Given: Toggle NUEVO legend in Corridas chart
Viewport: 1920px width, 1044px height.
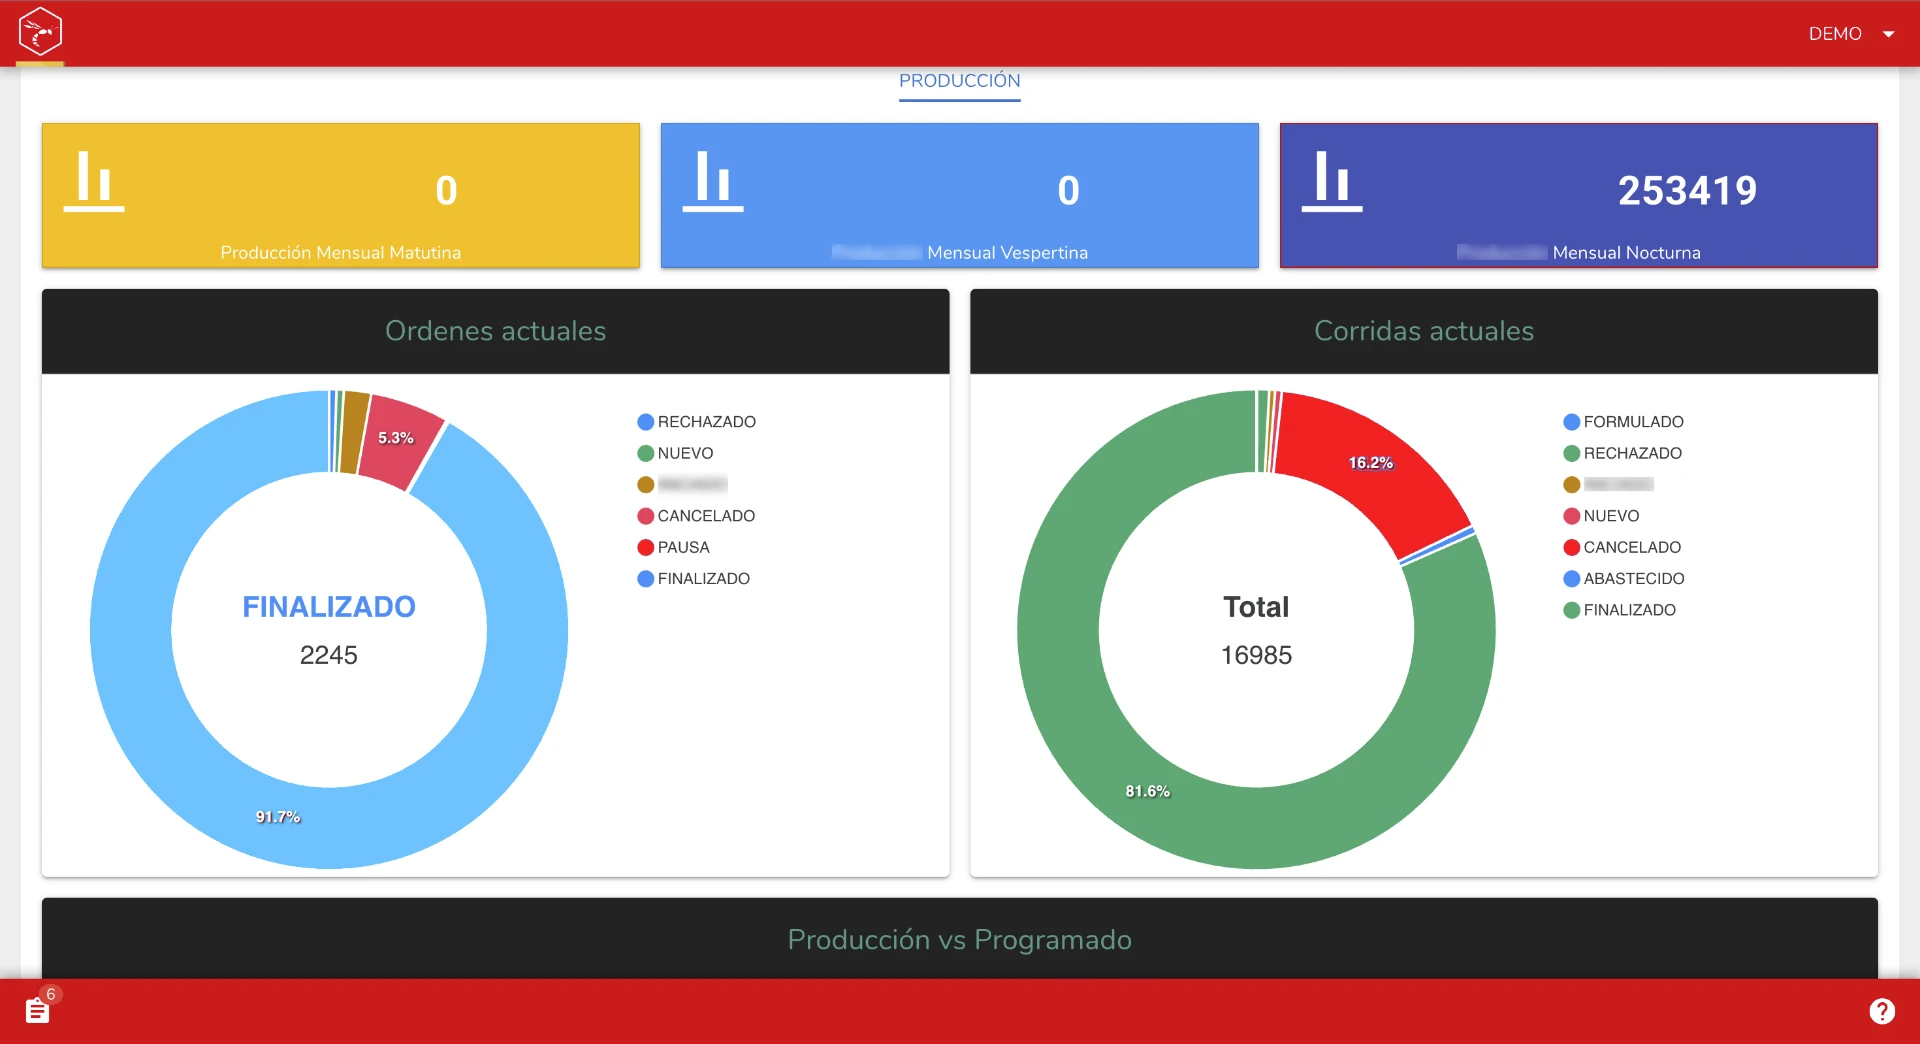Looking at the screenshot, I should coord(1602,516).
